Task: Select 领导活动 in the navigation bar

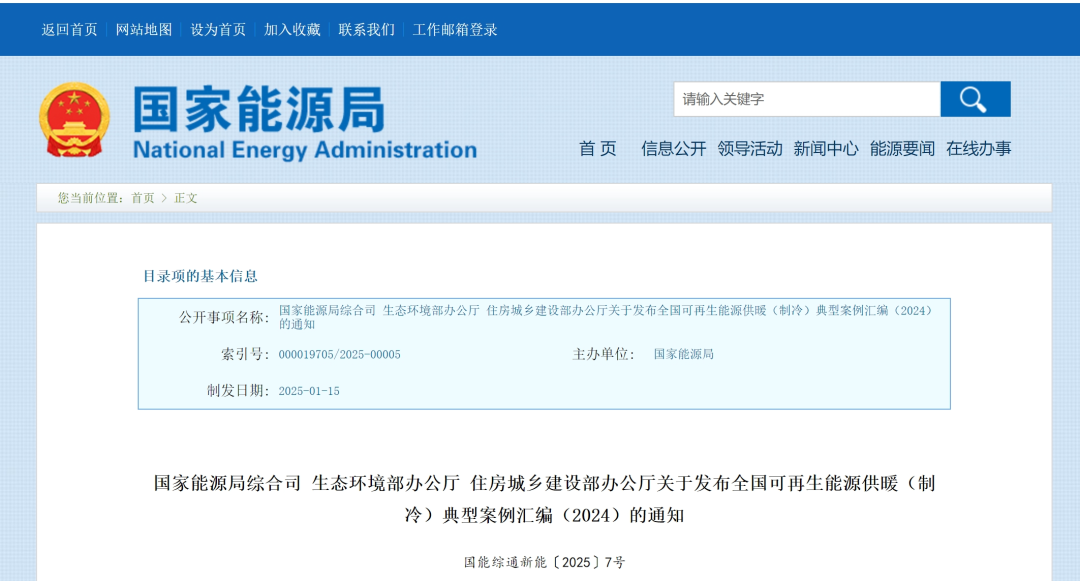Action: click(x=745, y=148)
